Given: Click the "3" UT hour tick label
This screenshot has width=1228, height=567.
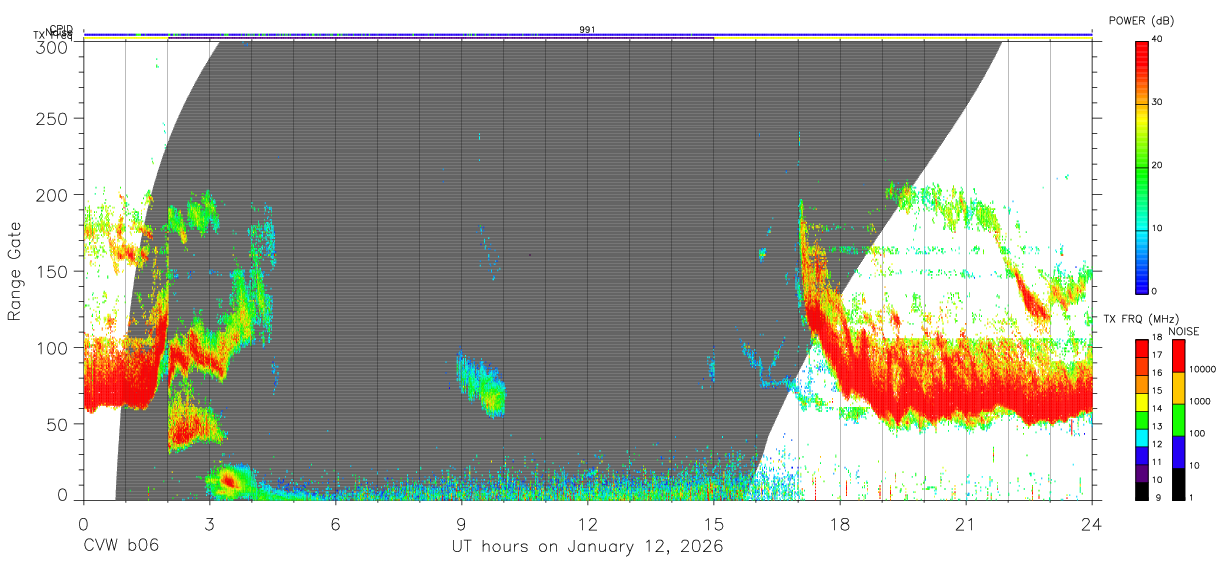Looking at the screenshot, I should click(x=209, y=524).
